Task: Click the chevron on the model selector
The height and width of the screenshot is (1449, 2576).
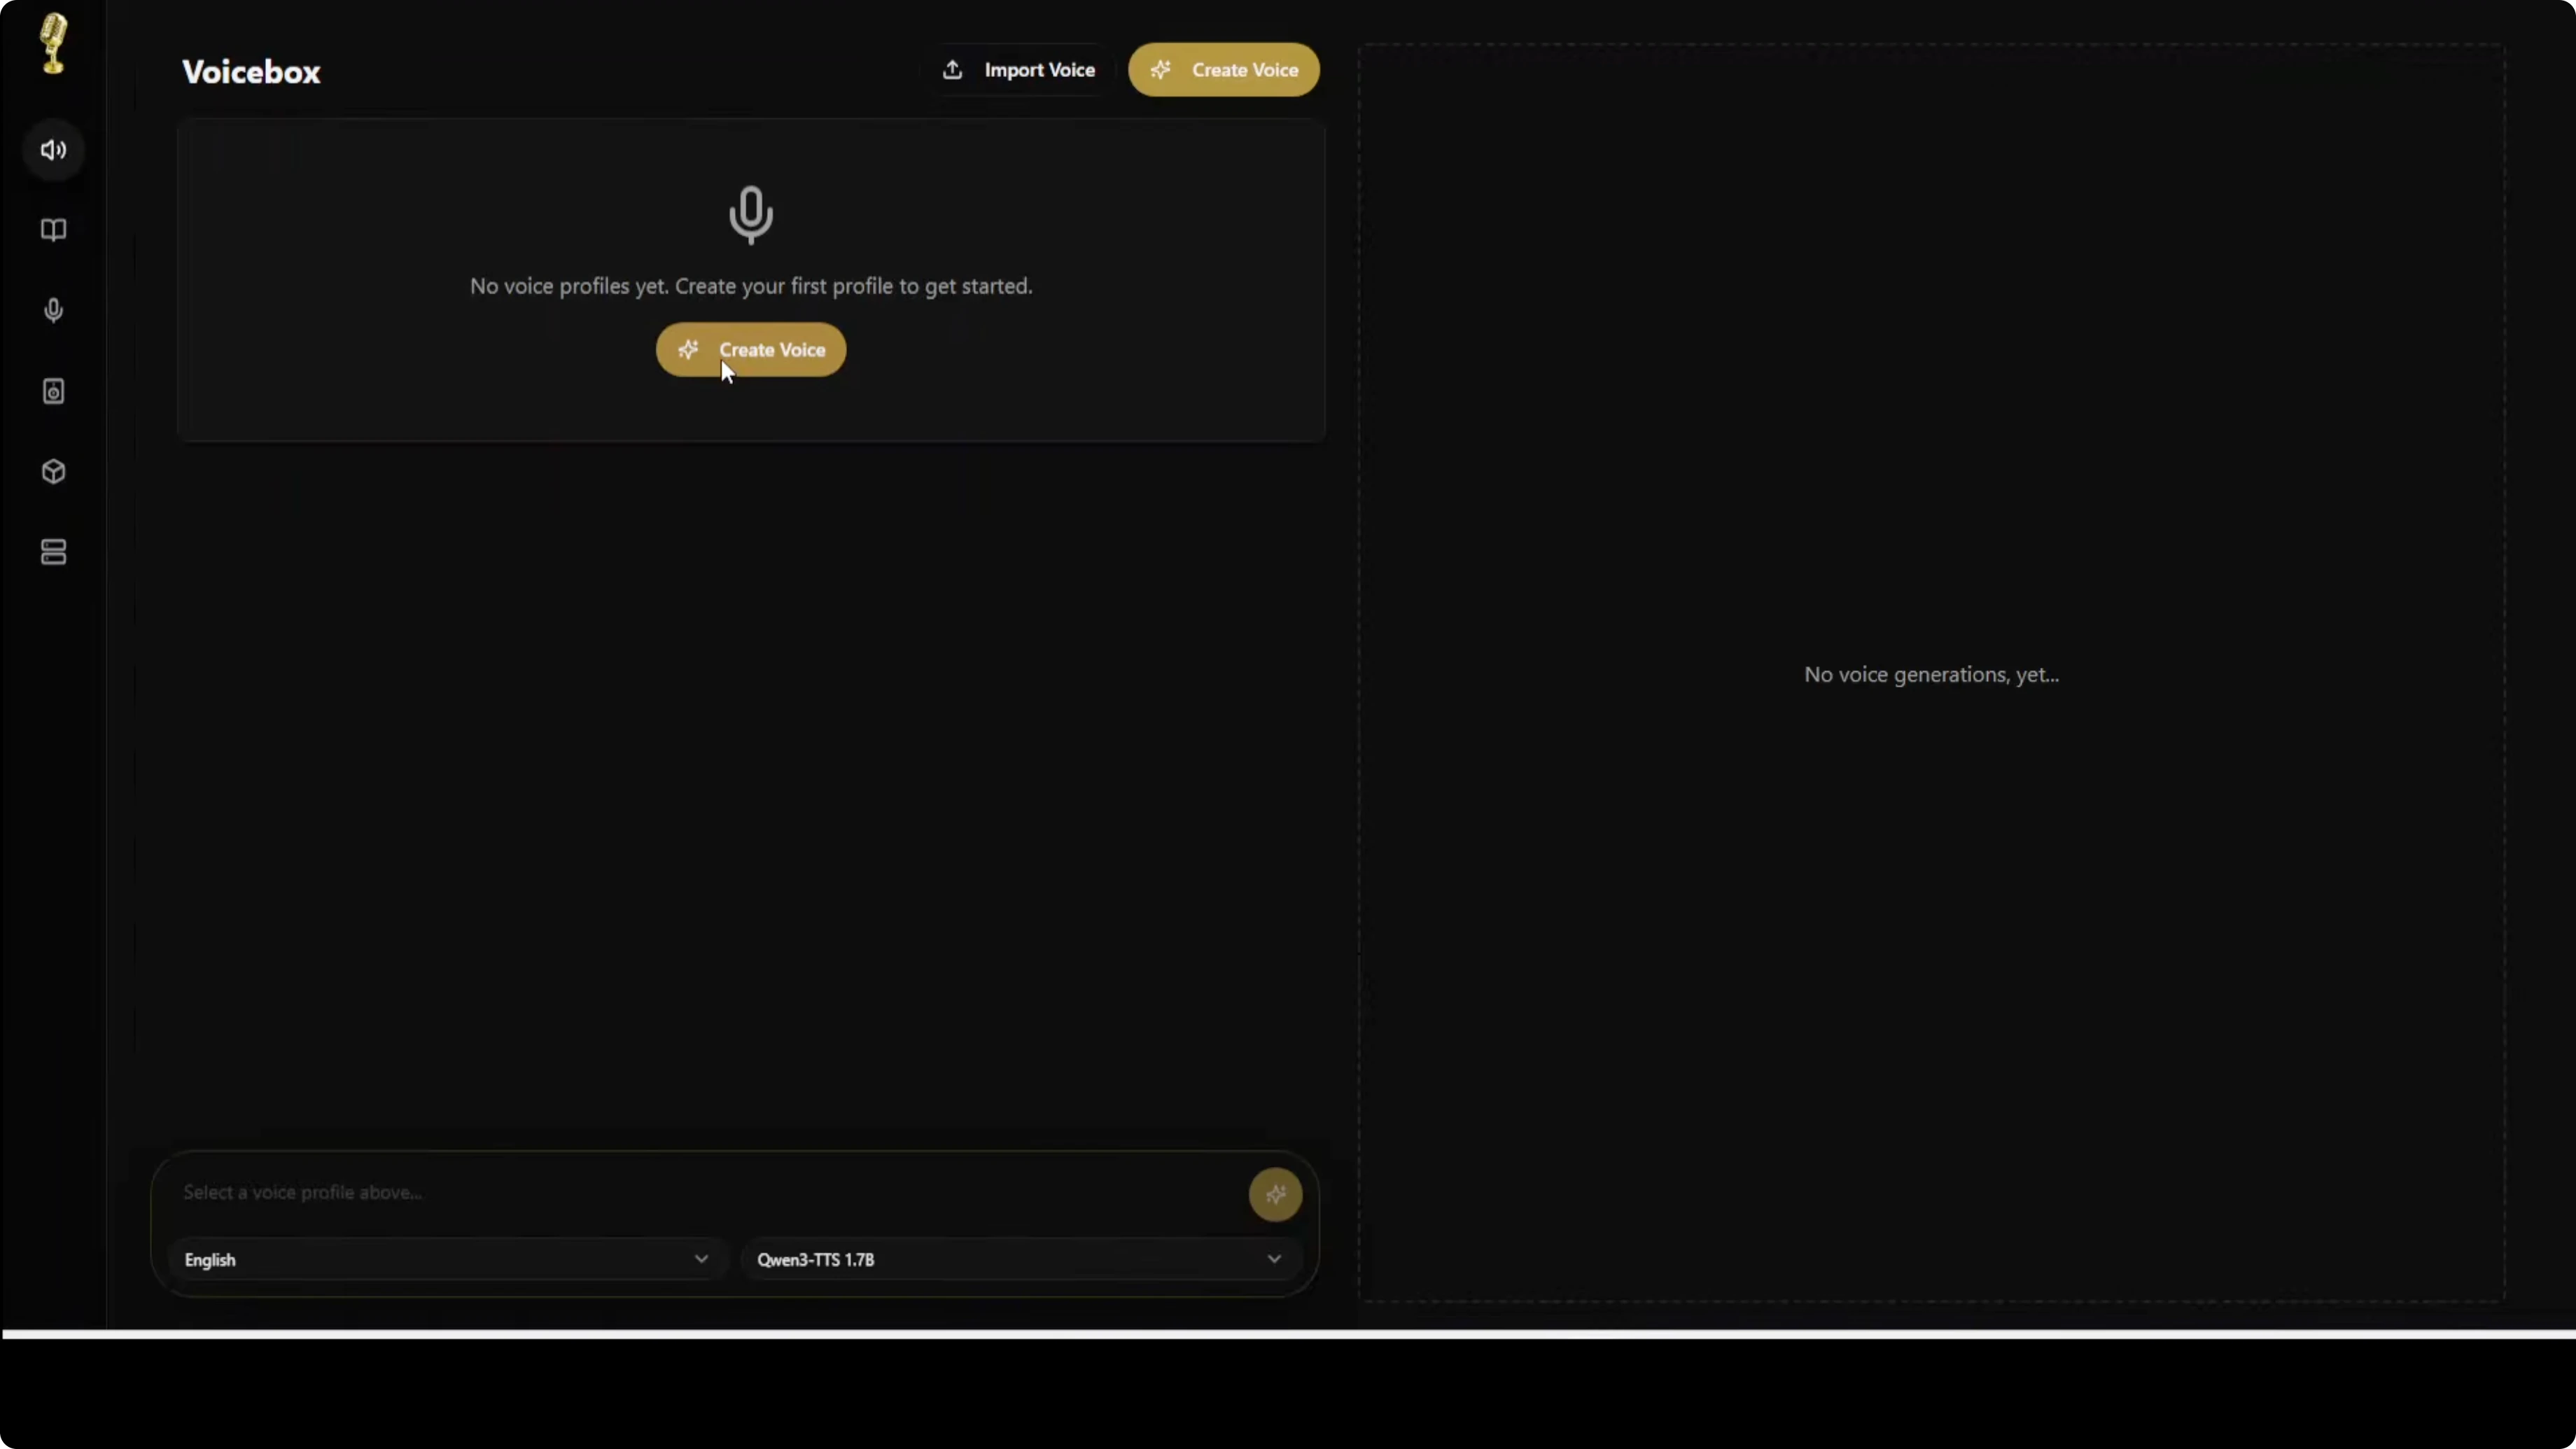Action: (1274, 1259)
